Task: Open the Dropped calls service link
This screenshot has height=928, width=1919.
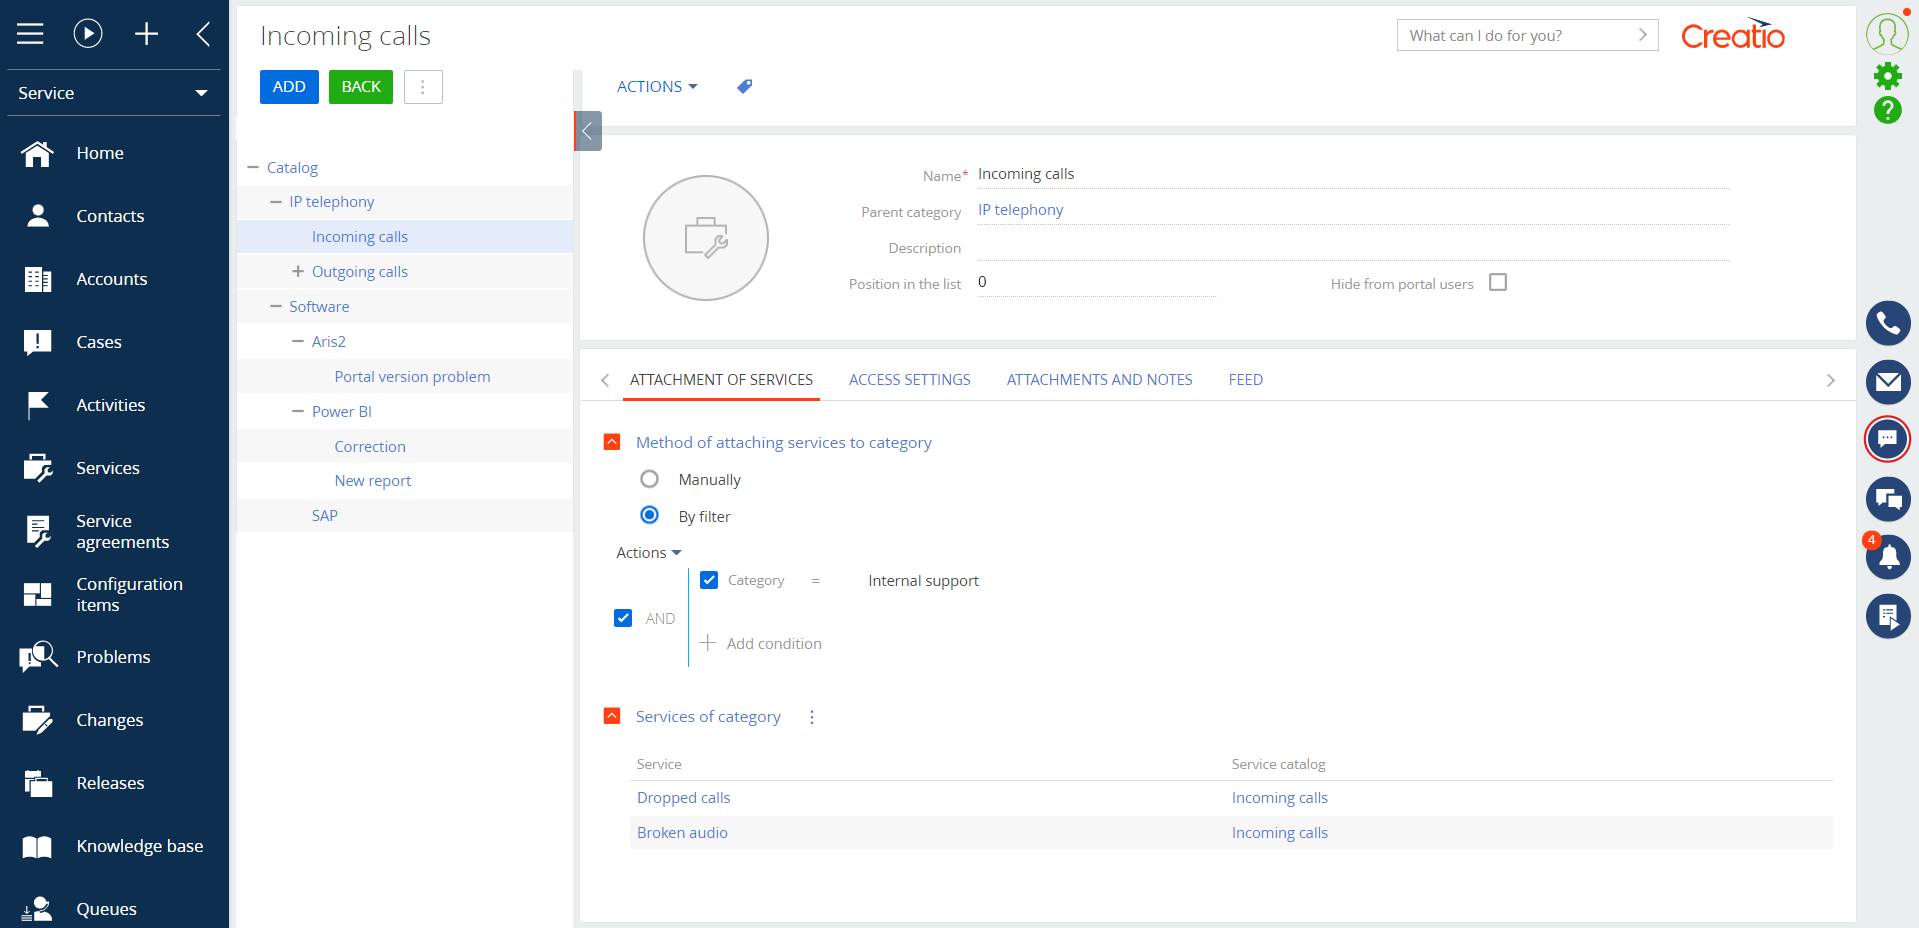Action: 683,798
